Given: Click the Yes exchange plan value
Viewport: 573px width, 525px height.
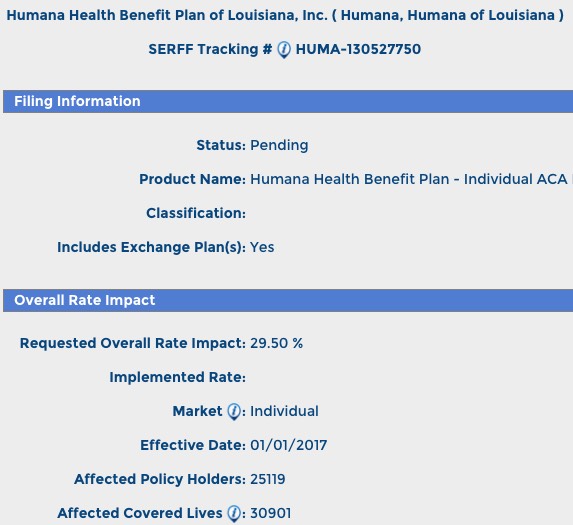Looking at the screenshot, I should [x=262, y=247].
